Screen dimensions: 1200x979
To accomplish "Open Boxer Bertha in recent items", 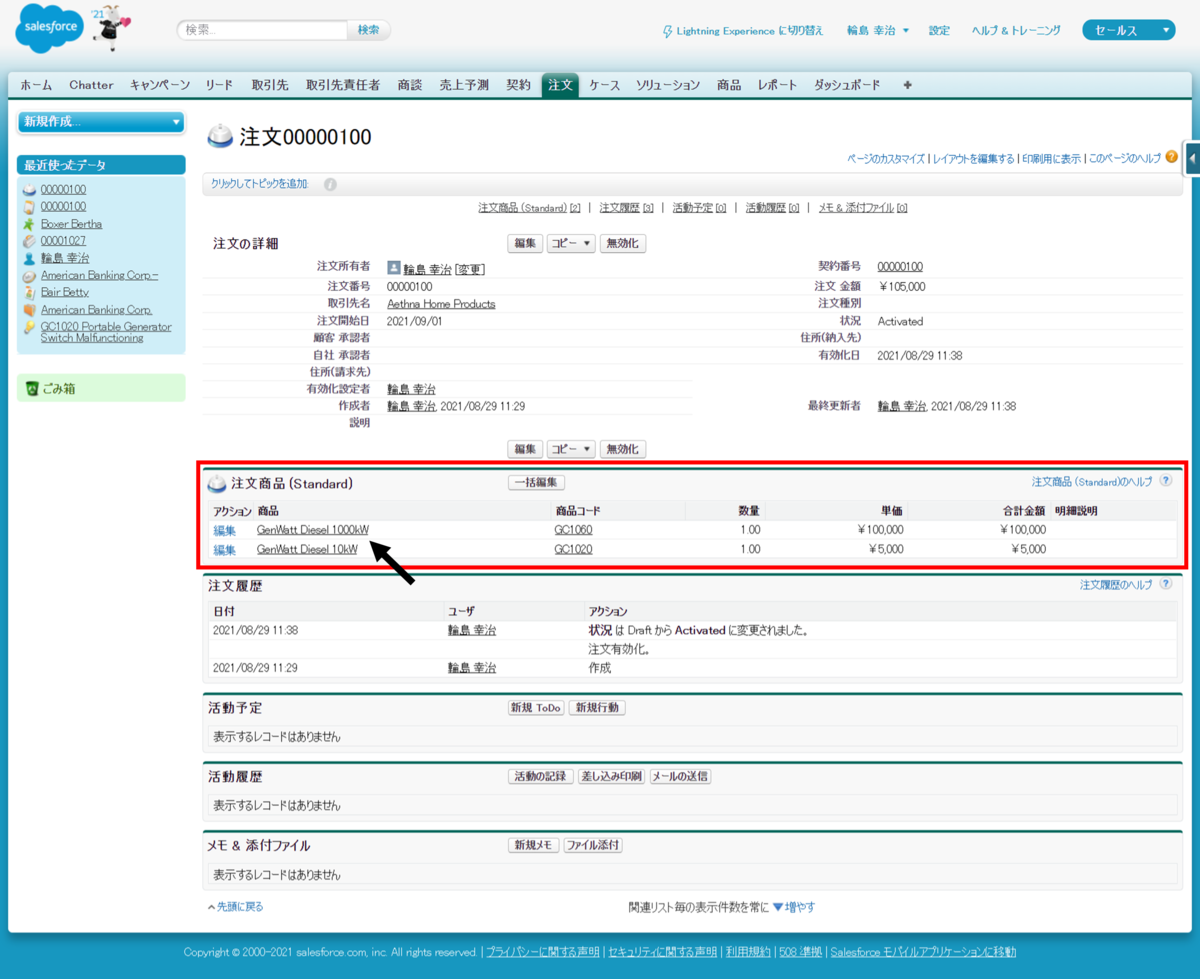I will point(71,224).
